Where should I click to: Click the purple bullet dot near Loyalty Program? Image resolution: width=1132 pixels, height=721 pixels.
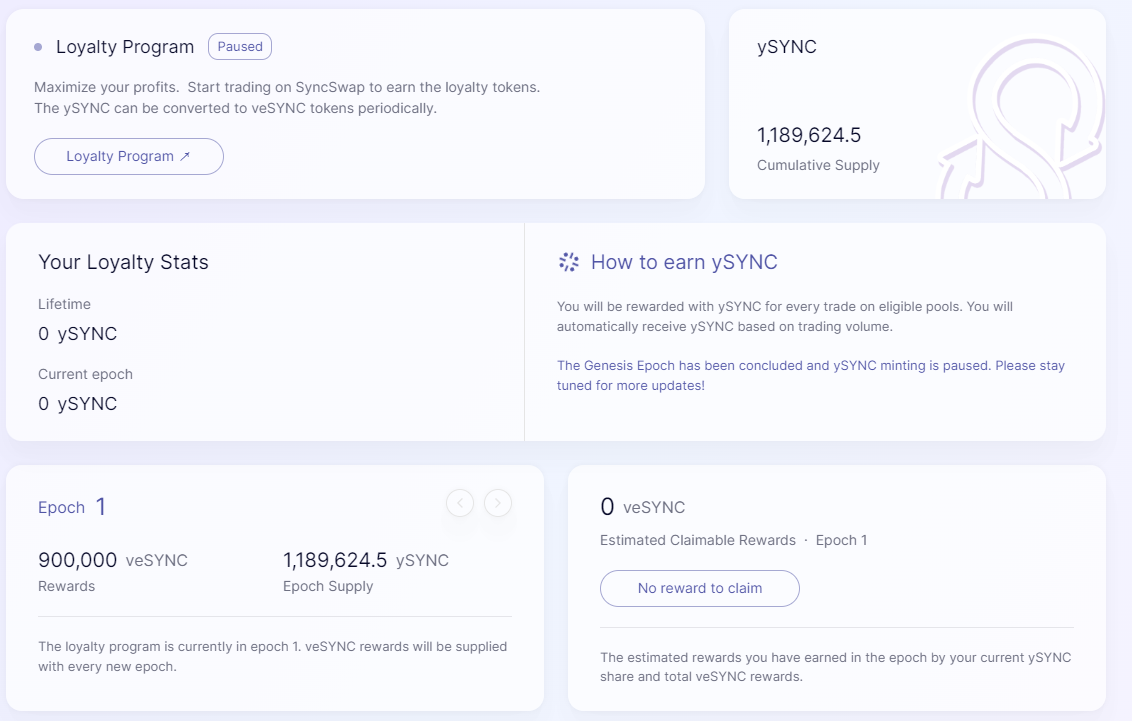click(x=37, y=46)
